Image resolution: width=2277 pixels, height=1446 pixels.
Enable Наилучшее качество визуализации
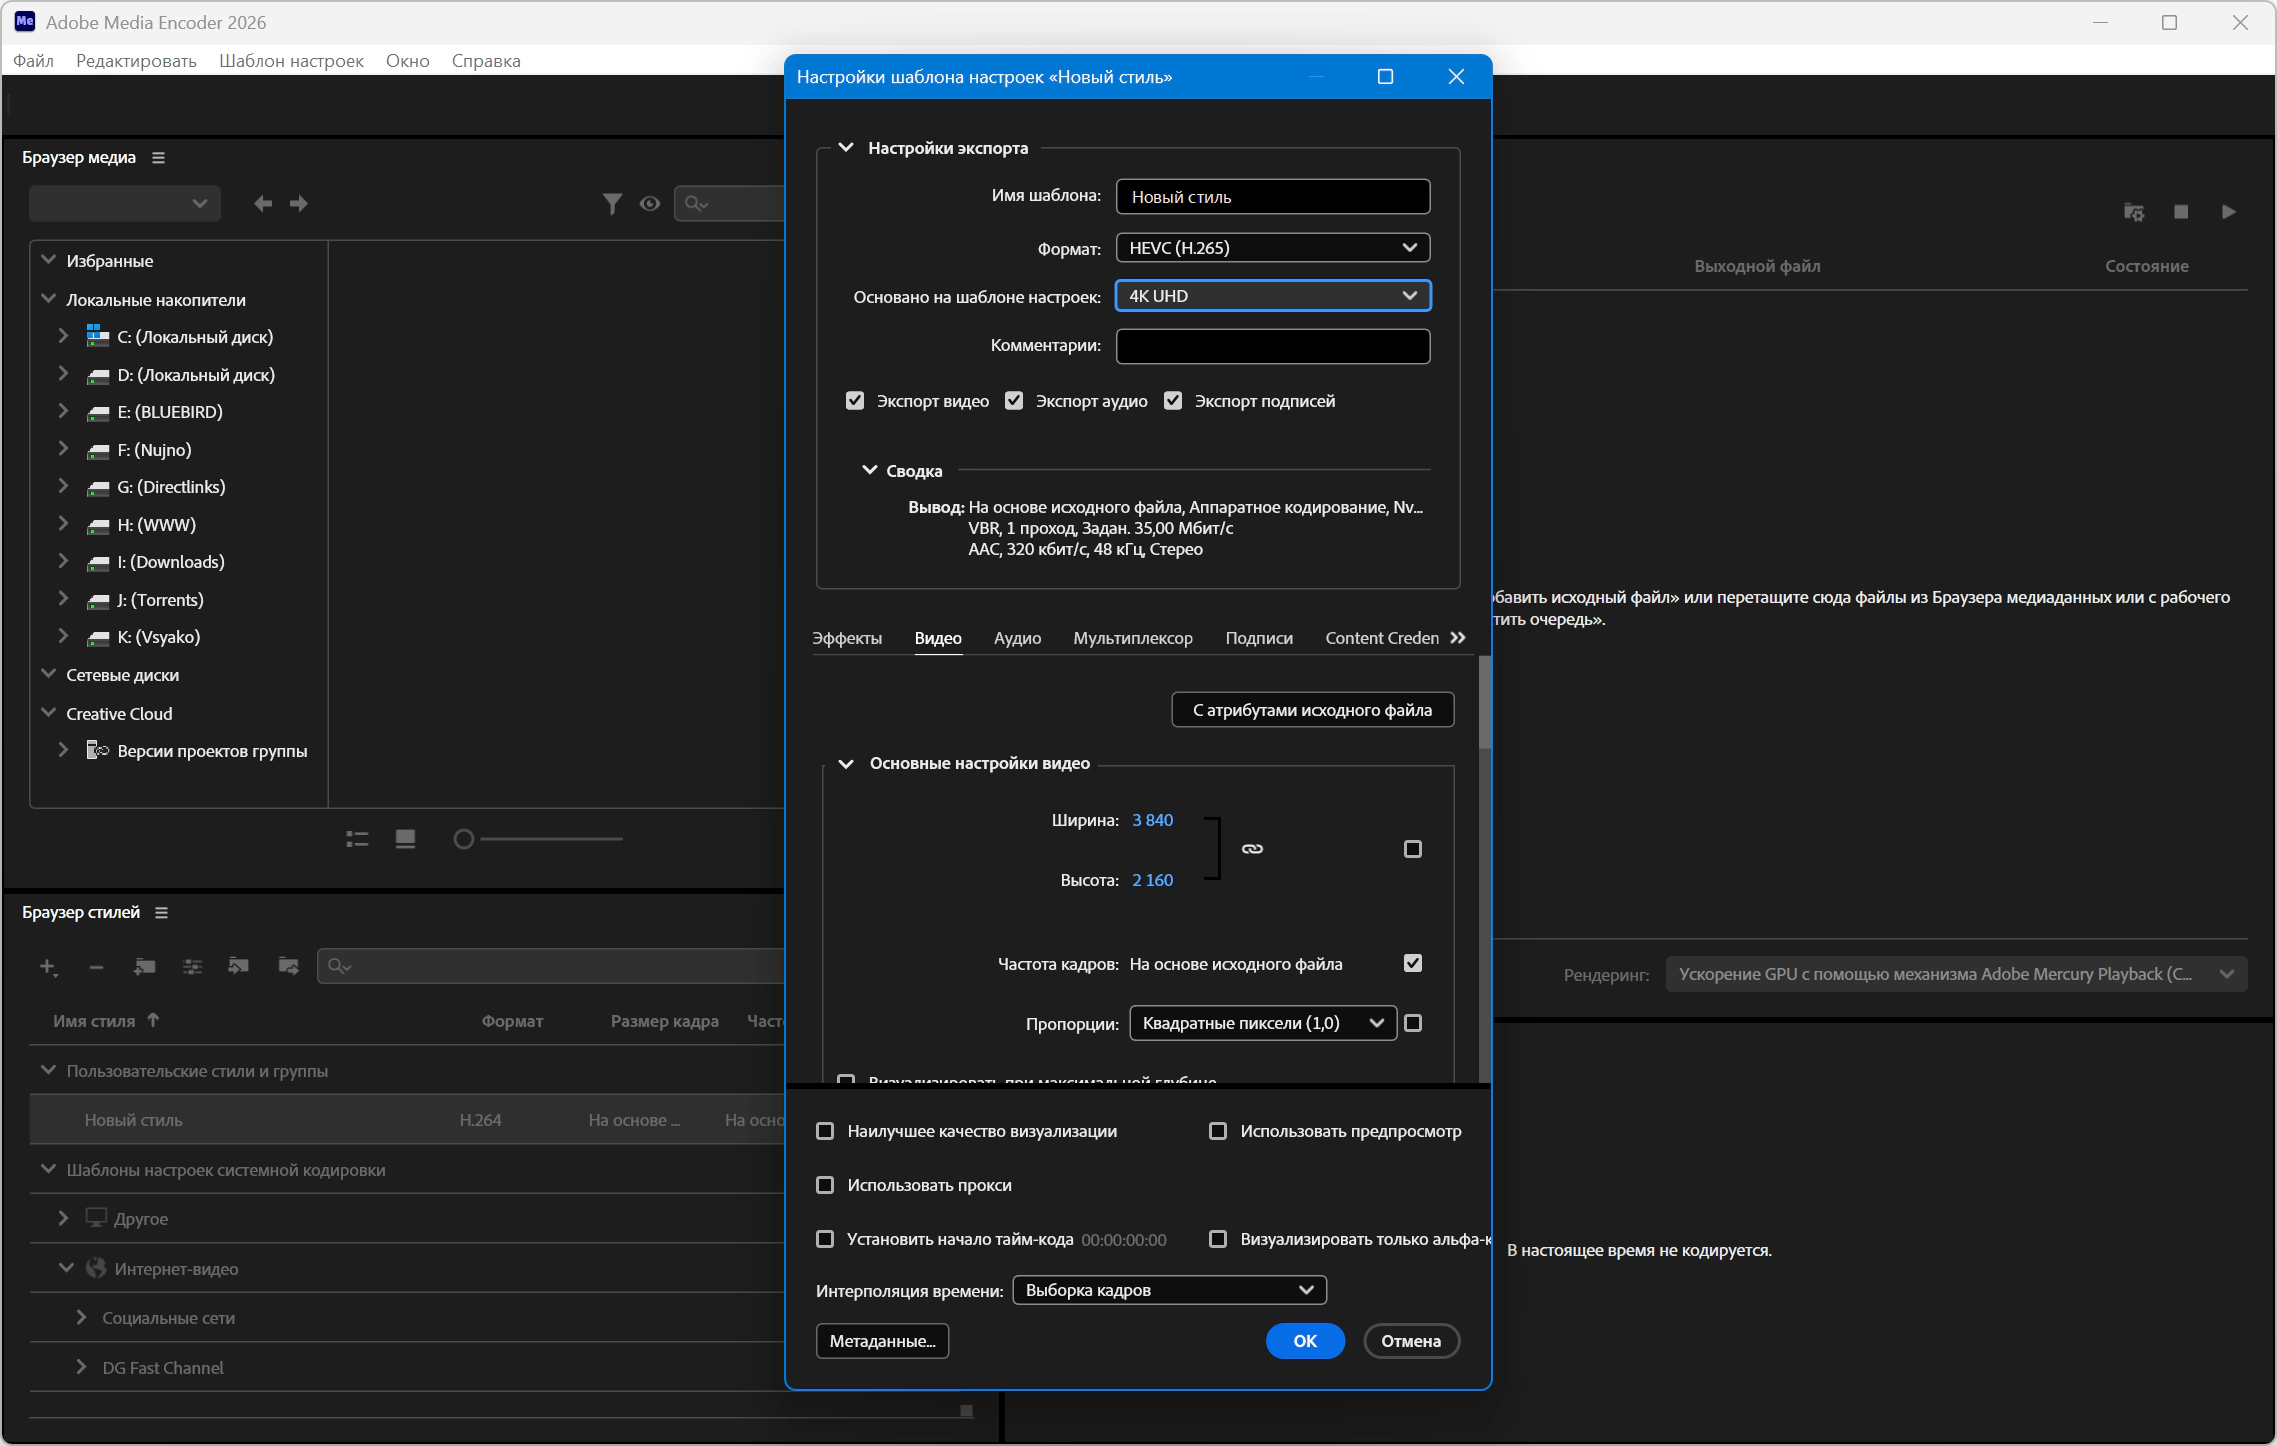pos(825,1131)
